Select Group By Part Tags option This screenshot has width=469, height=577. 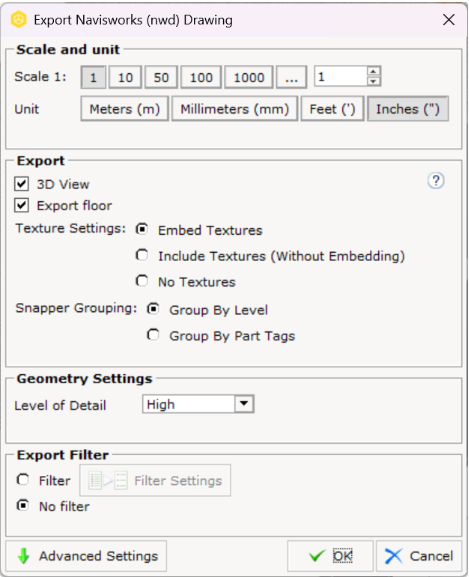[x=153, y=335]
